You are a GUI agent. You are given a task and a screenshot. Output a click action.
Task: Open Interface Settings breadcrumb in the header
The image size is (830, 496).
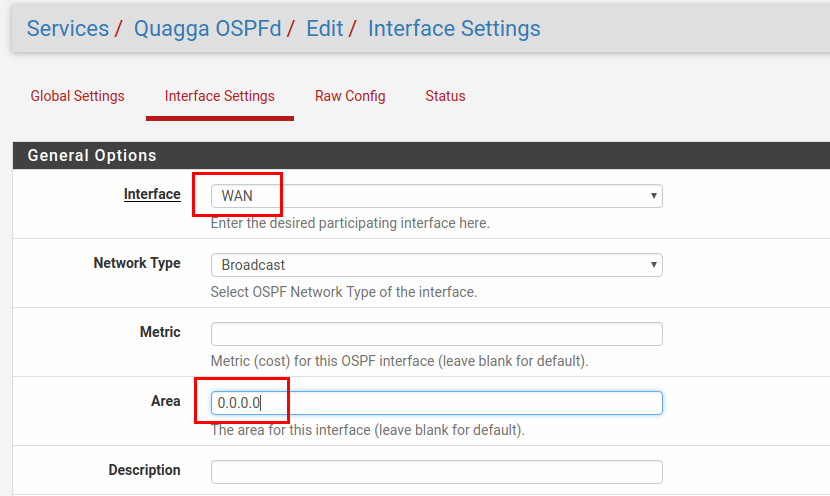[454, 29]
